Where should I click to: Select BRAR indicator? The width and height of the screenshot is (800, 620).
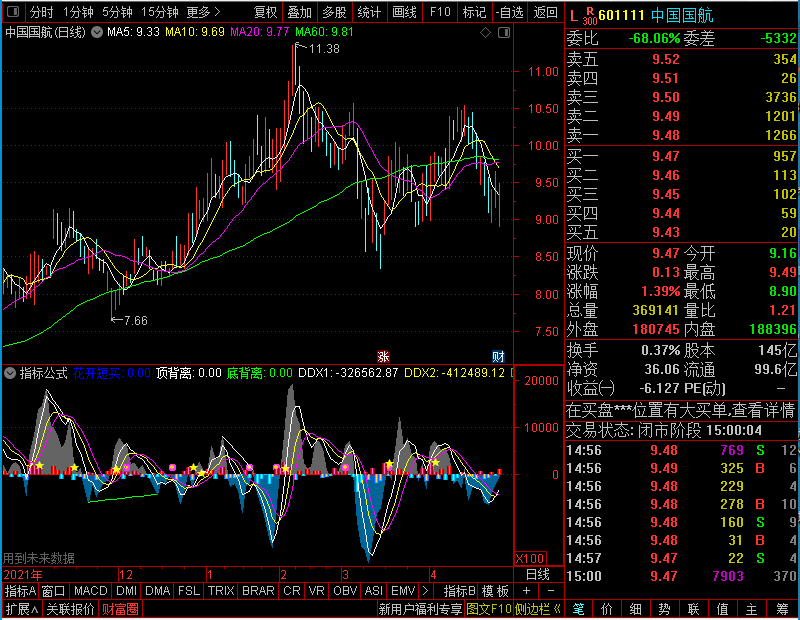tap(258, 591)
